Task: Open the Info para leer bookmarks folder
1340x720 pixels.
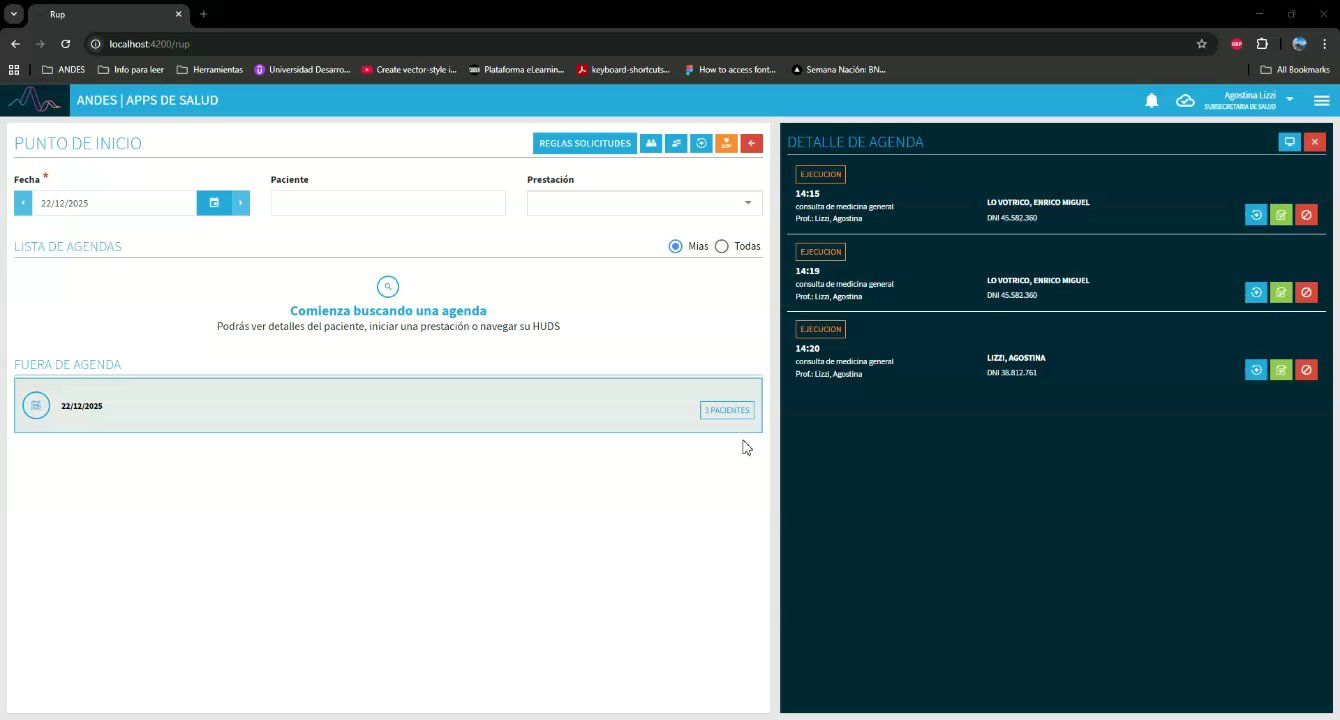Action: (x=130, y=70)
